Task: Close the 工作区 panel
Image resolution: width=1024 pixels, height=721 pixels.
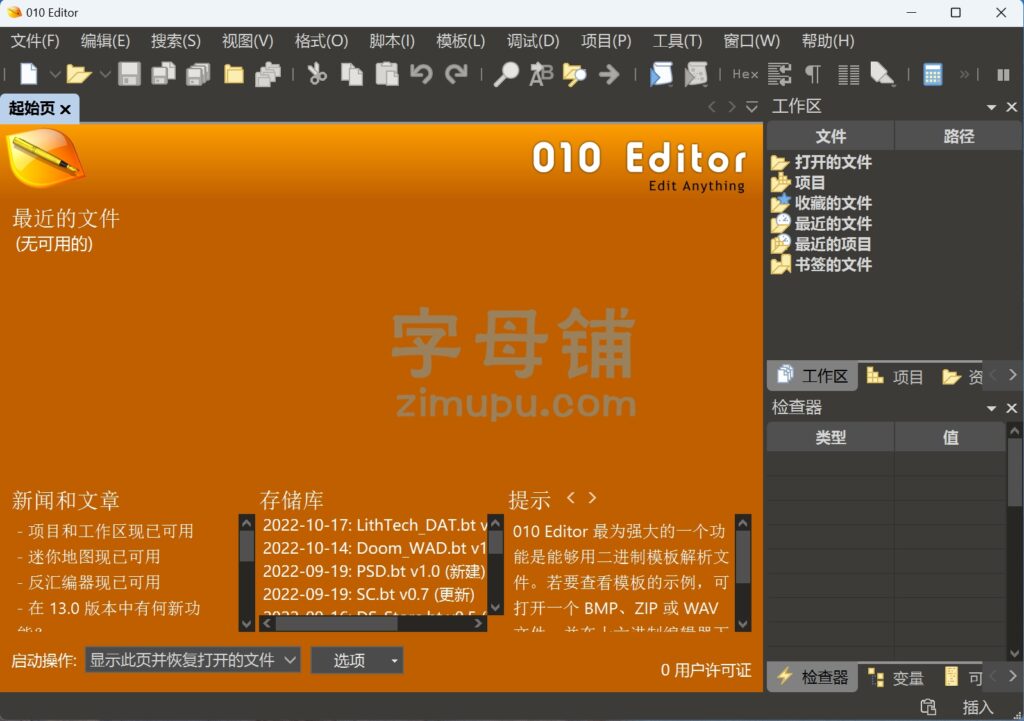Action: (1012, 107)
